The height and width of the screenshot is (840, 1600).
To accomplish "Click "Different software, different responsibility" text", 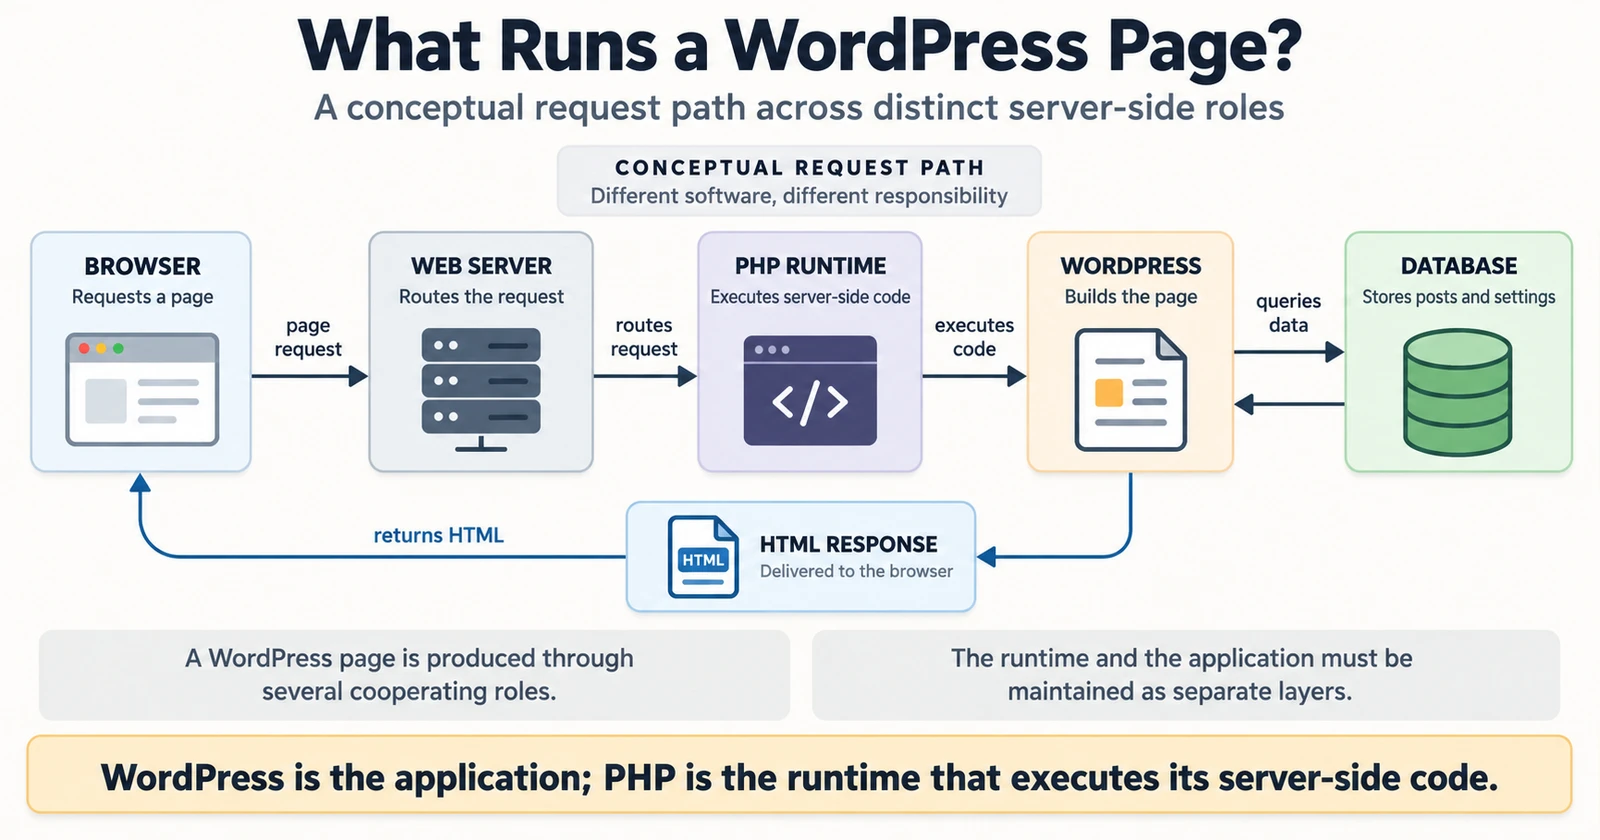I will pyautogui.click(x=799, y=196).
